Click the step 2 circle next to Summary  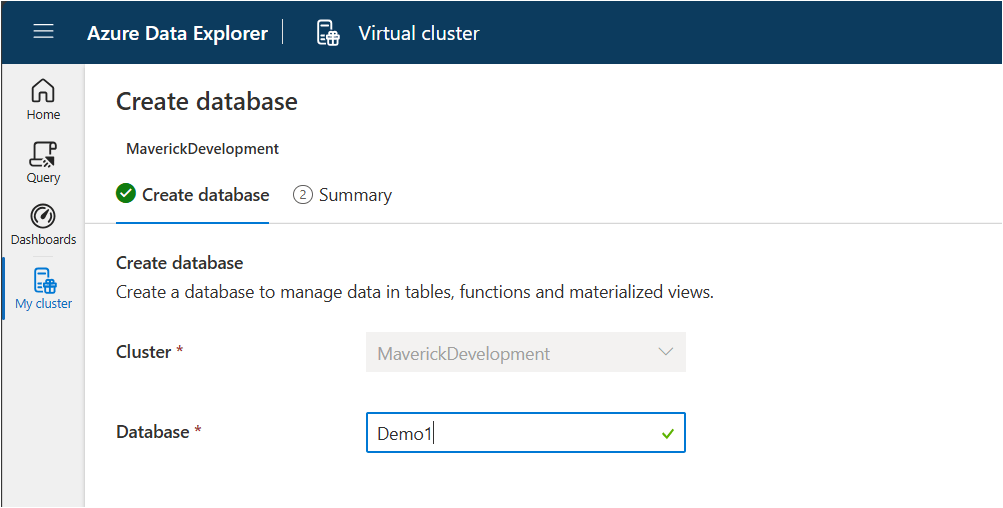(x=302, y=195)
